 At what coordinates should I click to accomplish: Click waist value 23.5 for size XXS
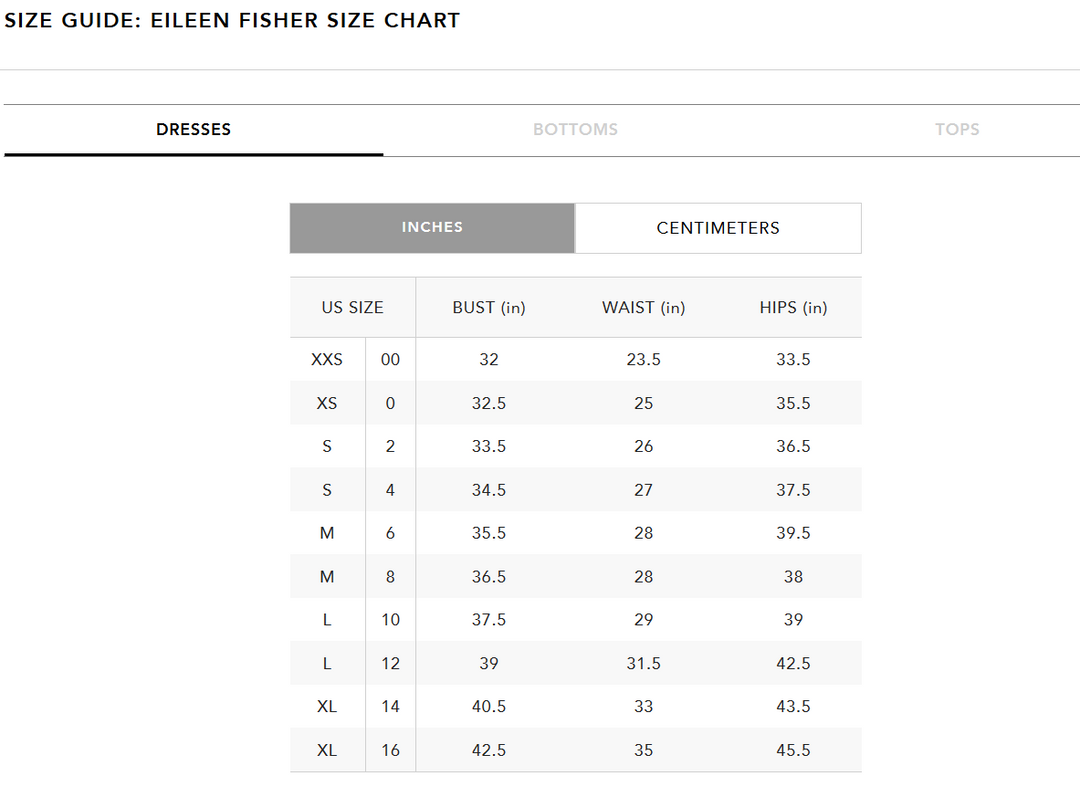tap(643, 359)
